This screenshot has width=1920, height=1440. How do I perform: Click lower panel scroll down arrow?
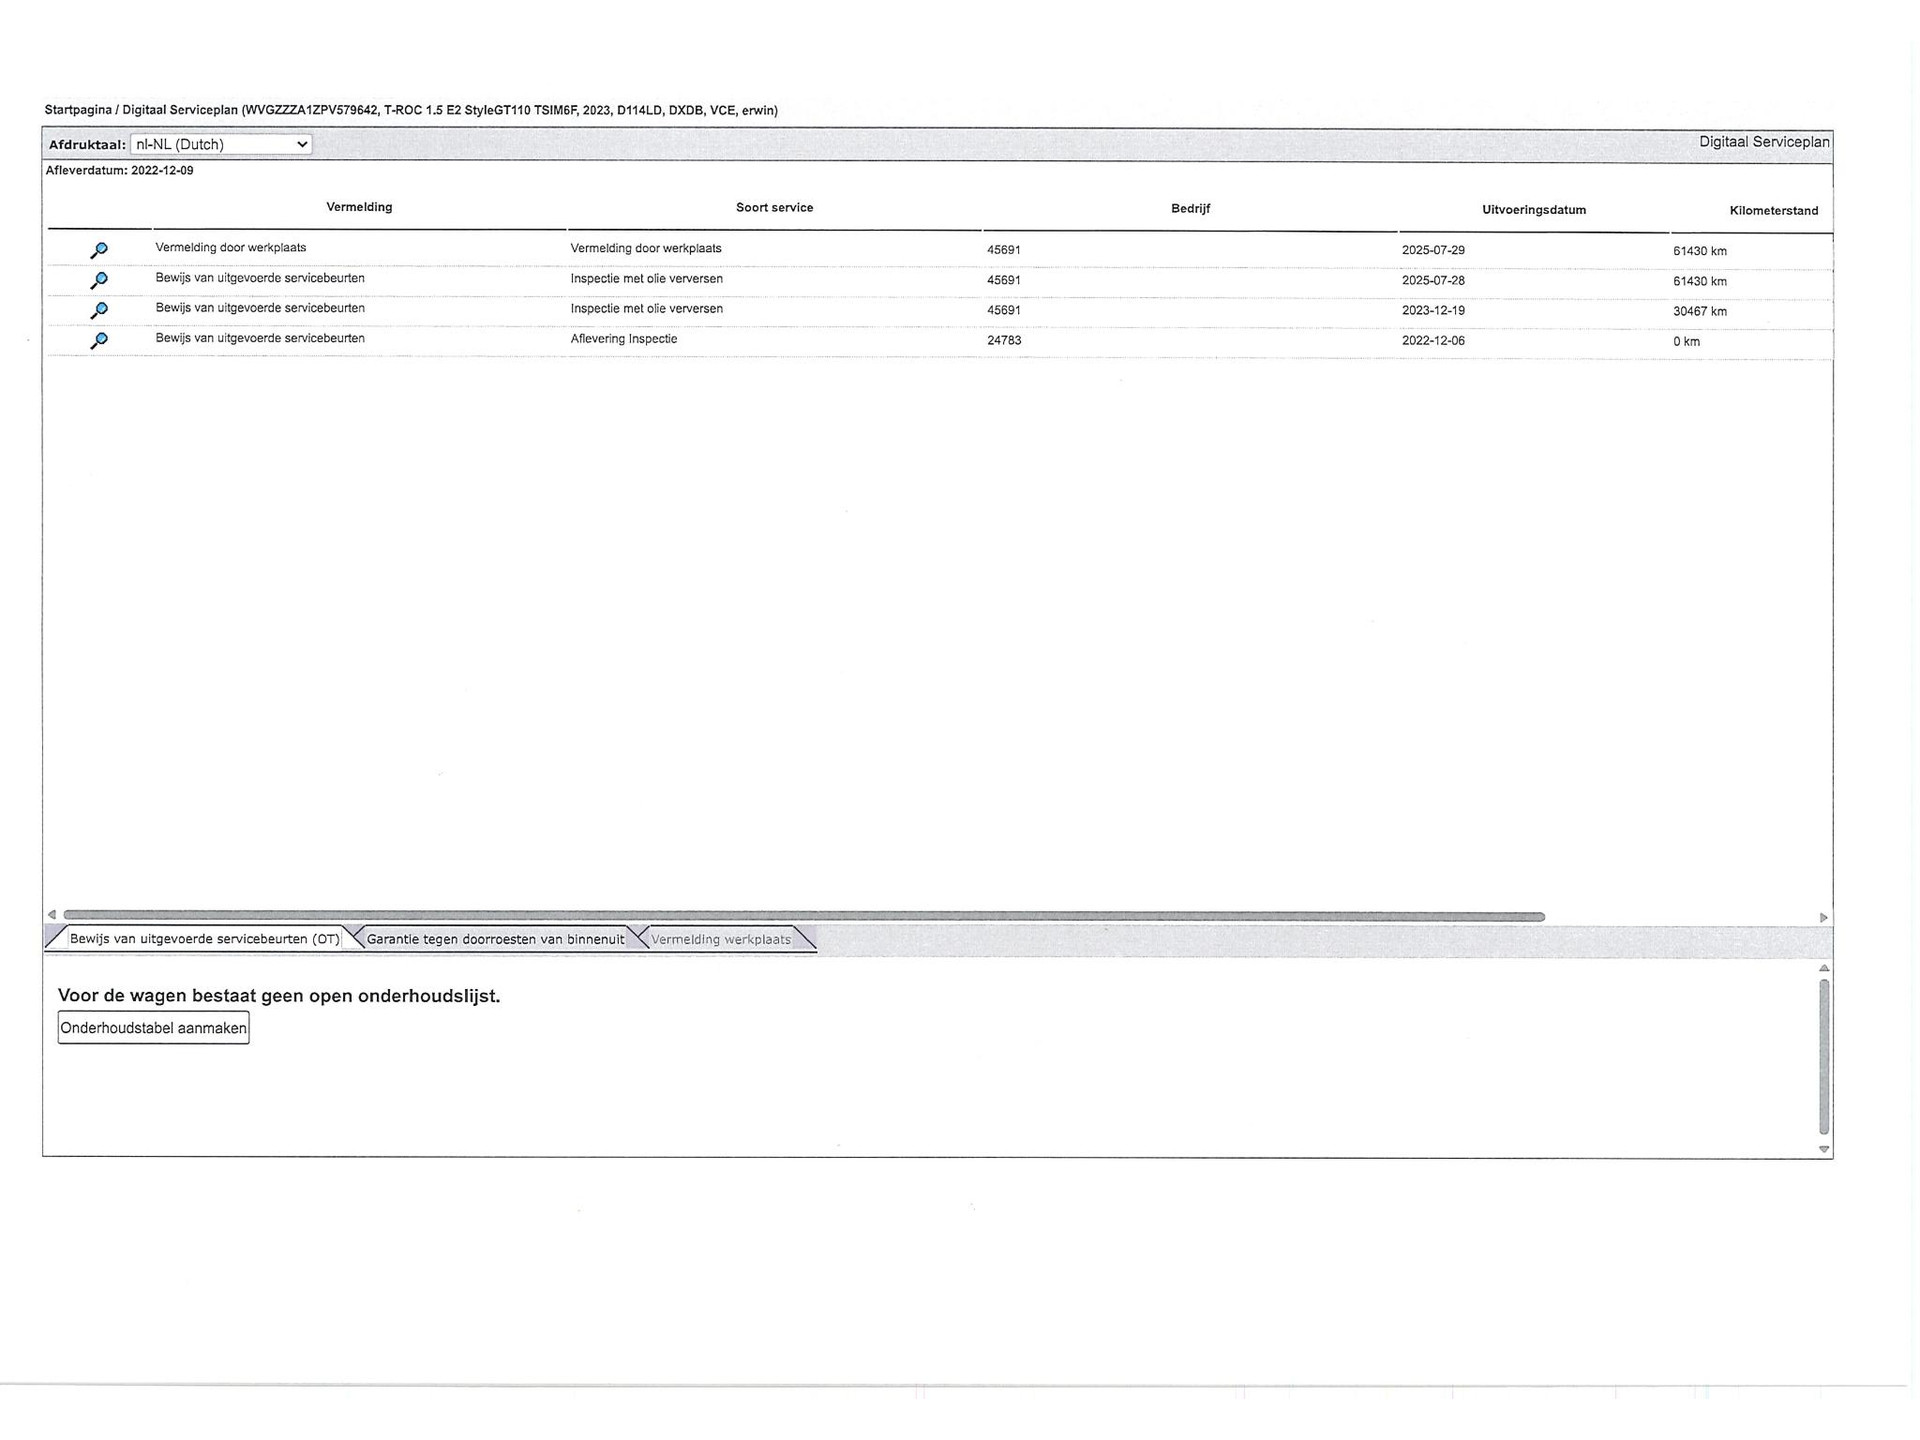point(1824,1149)
